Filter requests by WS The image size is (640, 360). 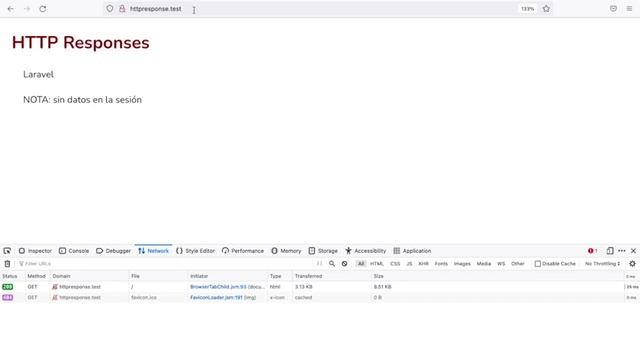click(x=501, y=264)
